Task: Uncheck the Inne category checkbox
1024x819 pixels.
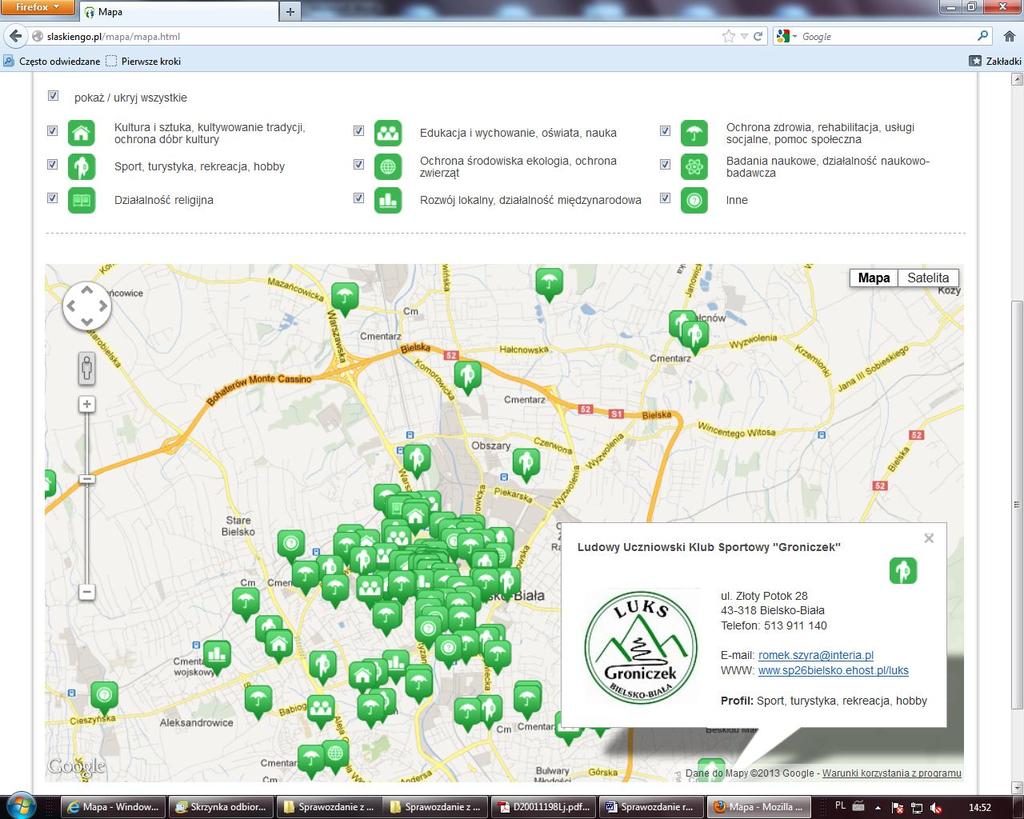Action: [665, 198]
